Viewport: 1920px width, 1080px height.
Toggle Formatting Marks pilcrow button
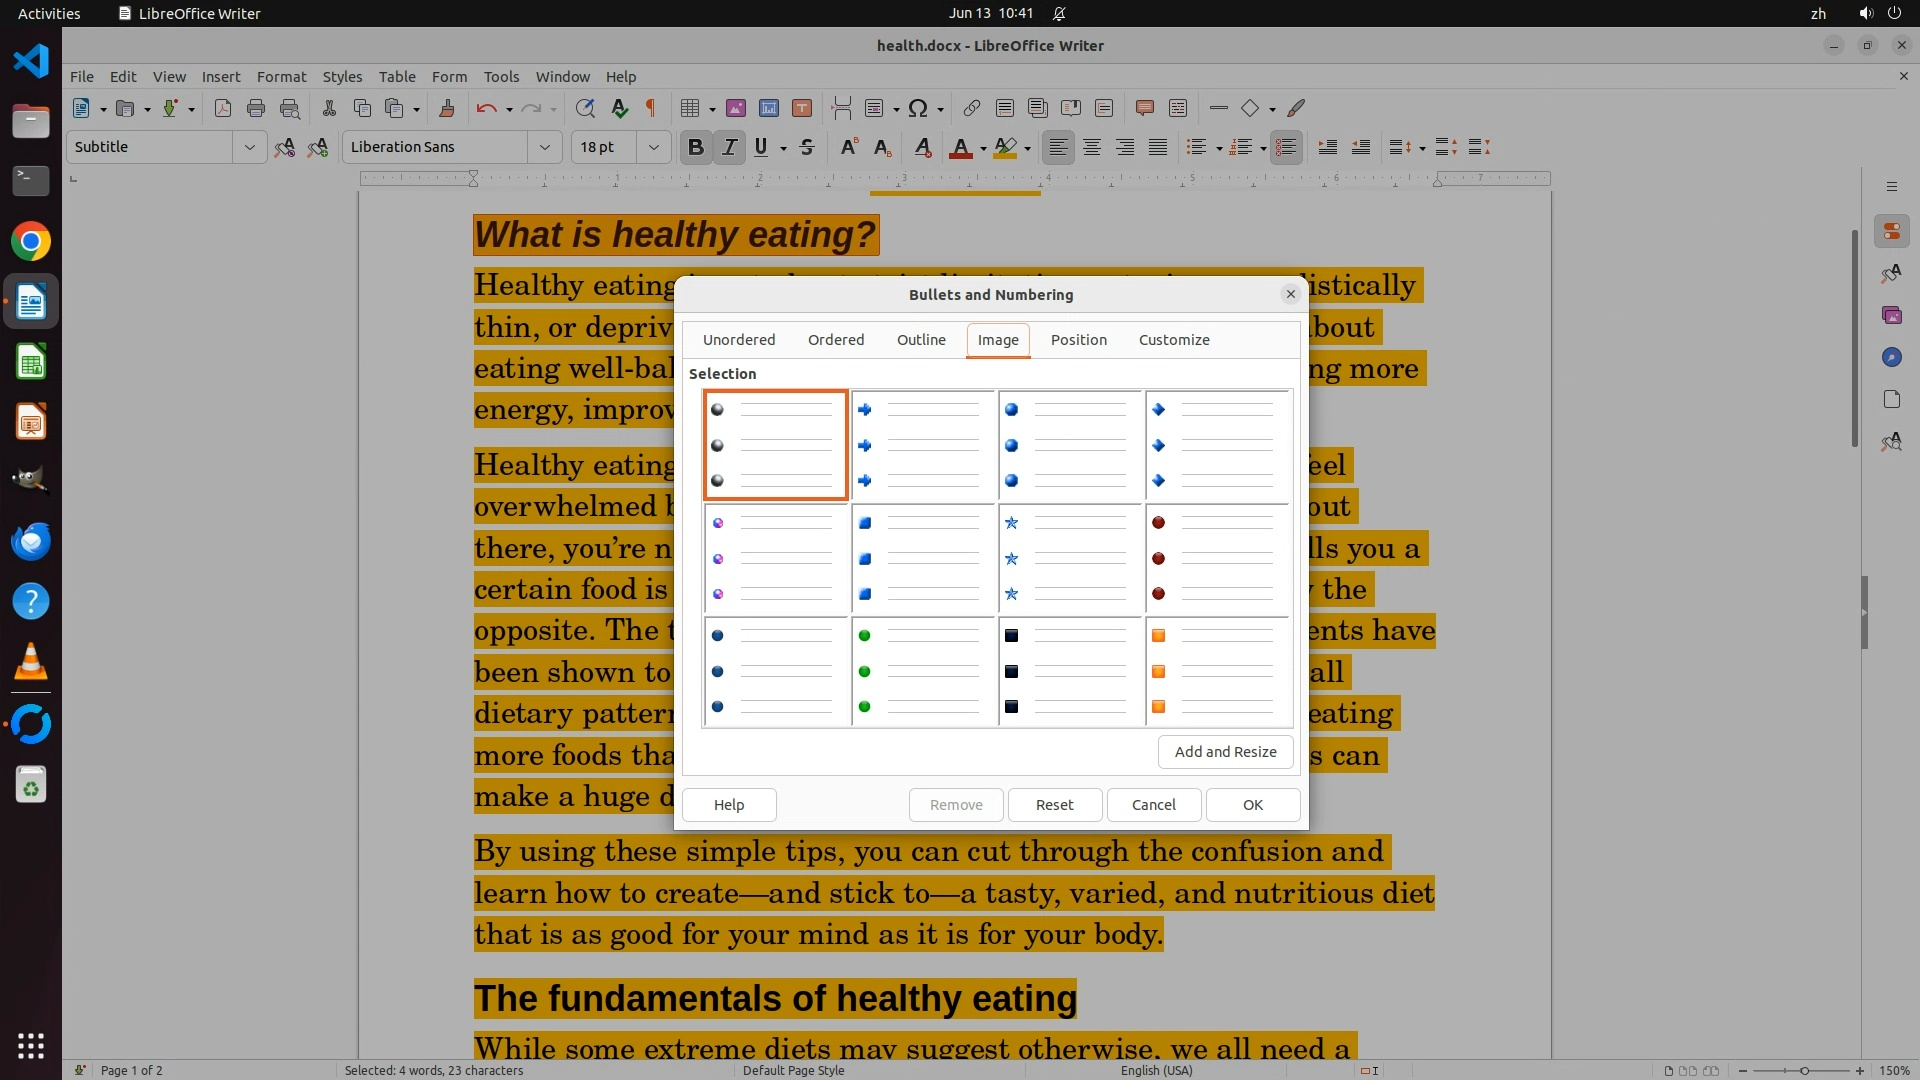point(651,108)
